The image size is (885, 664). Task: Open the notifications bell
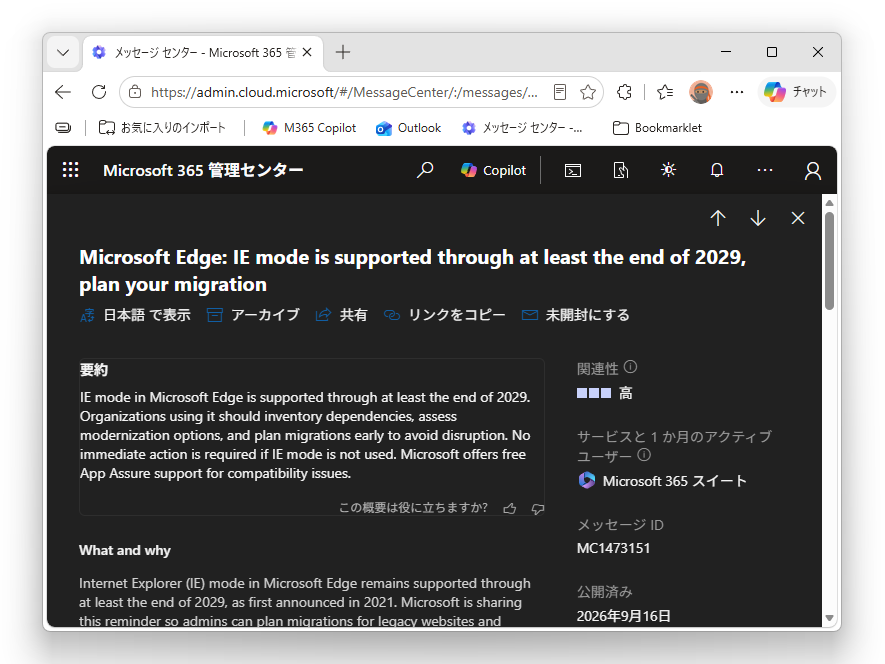(x=717, y=170)
